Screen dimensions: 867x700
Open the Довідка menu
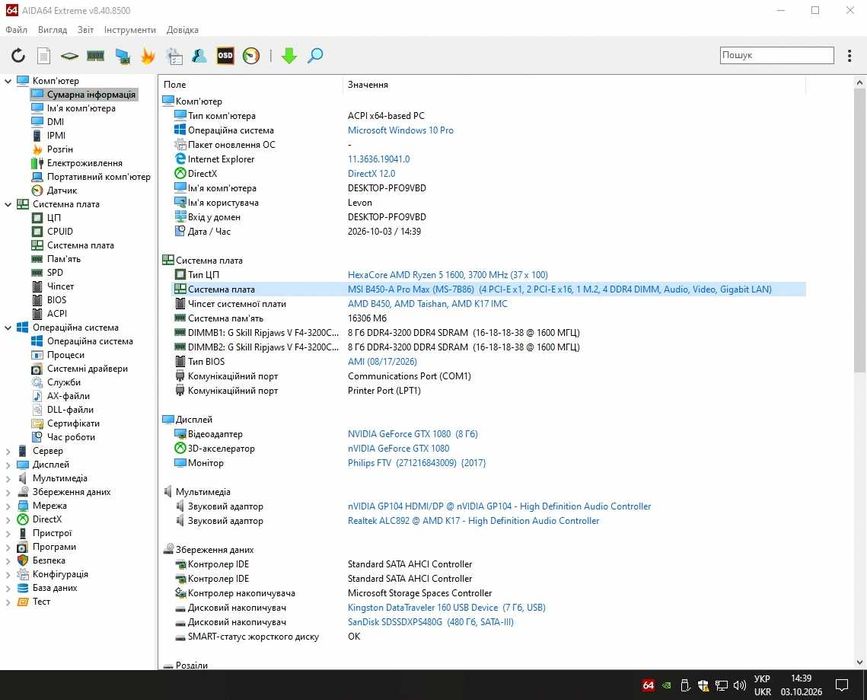click(x=182, y=30)
